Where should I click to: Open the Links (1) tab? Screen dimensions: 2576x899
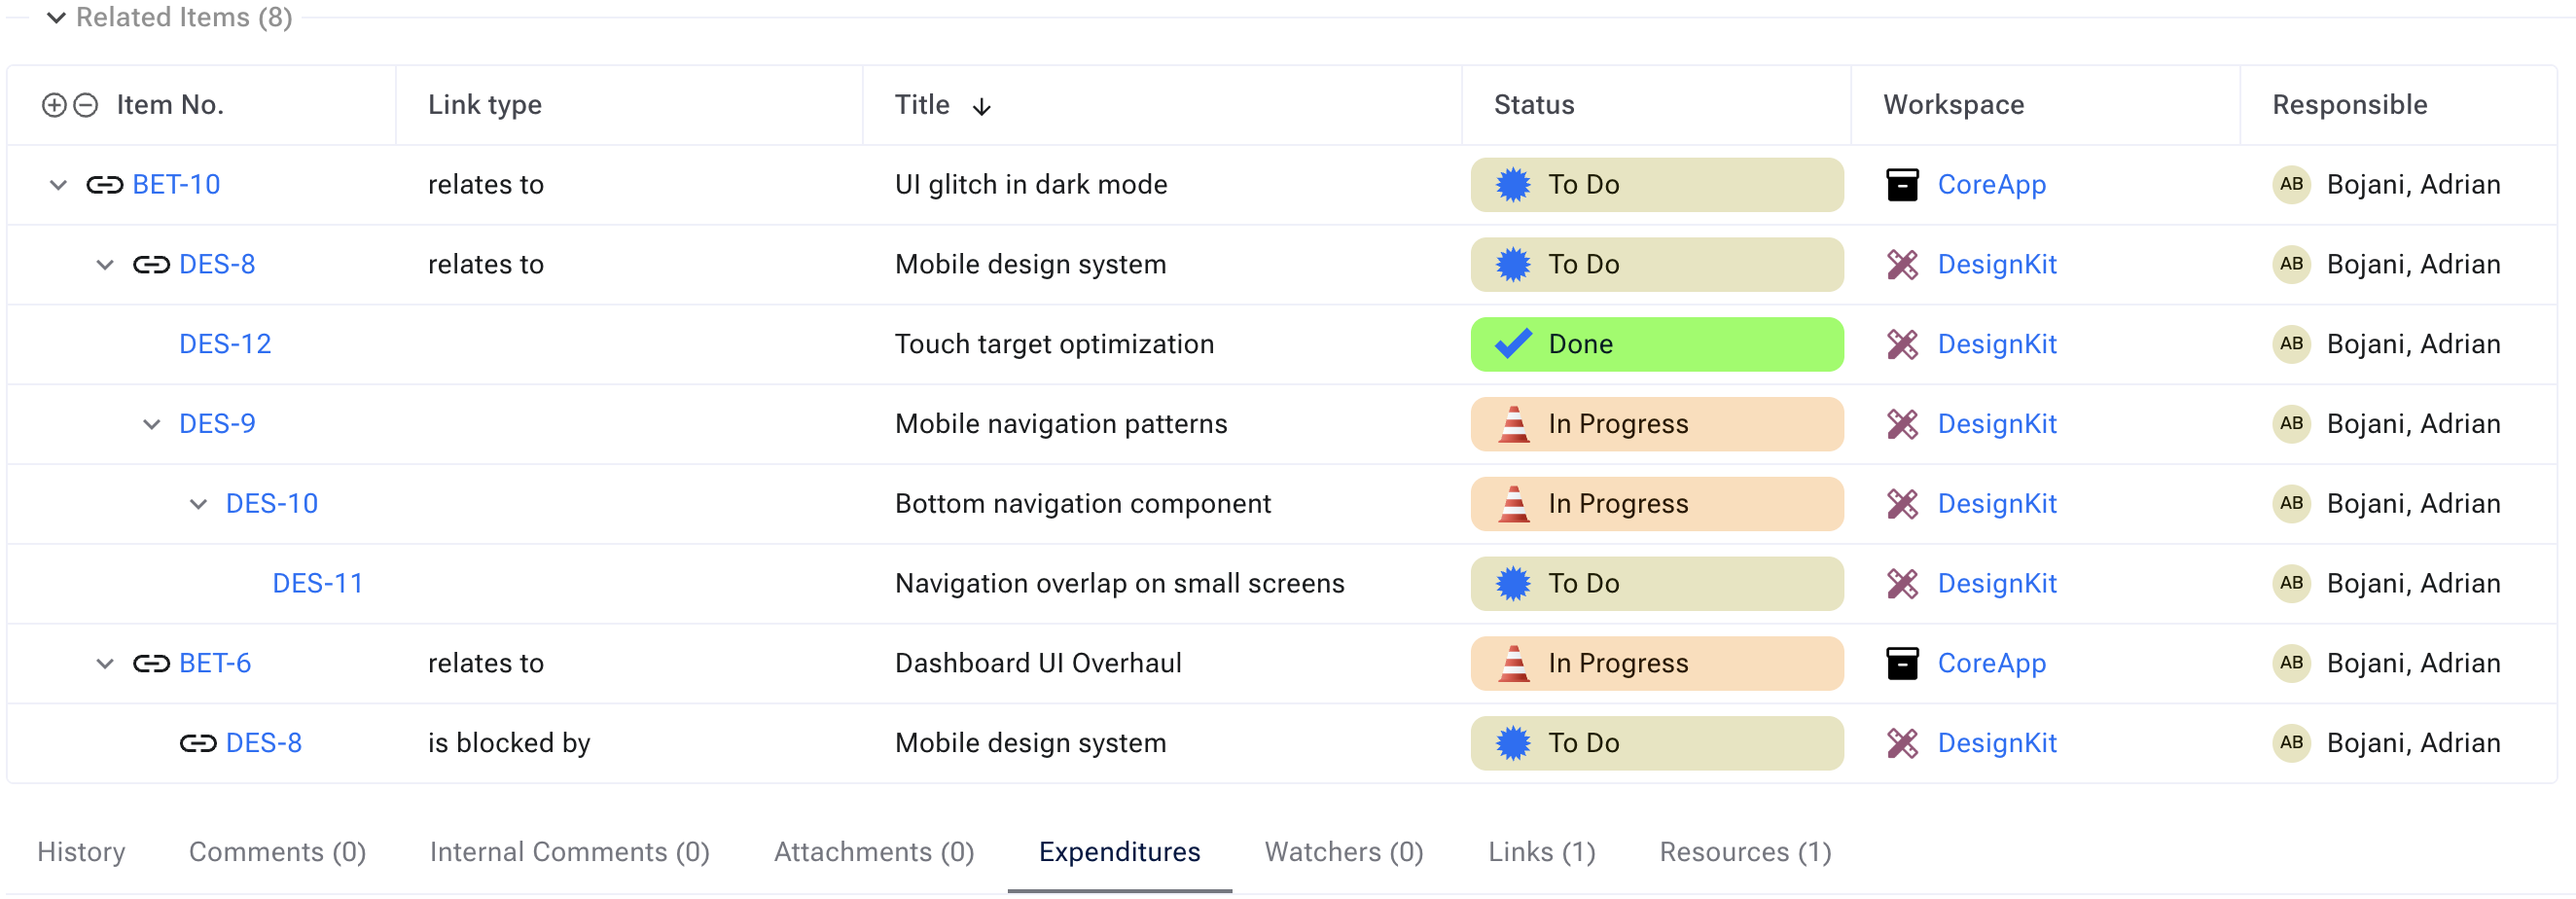point(1541,852)
